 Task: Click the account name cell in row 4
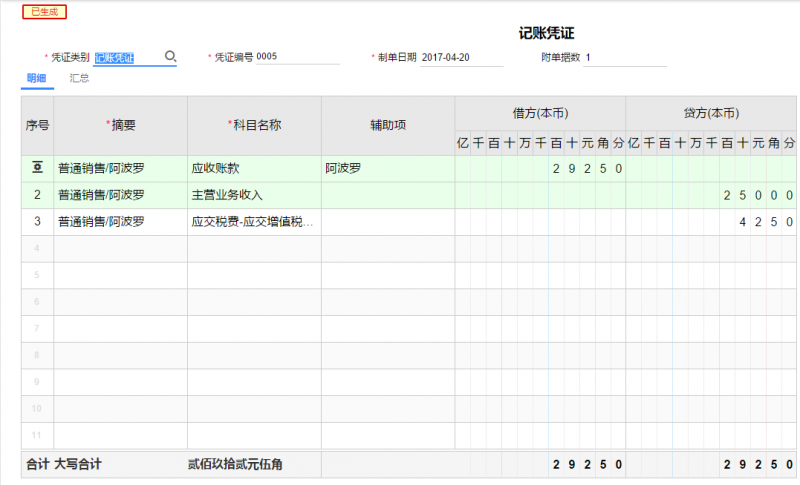[x=254, y=249]
